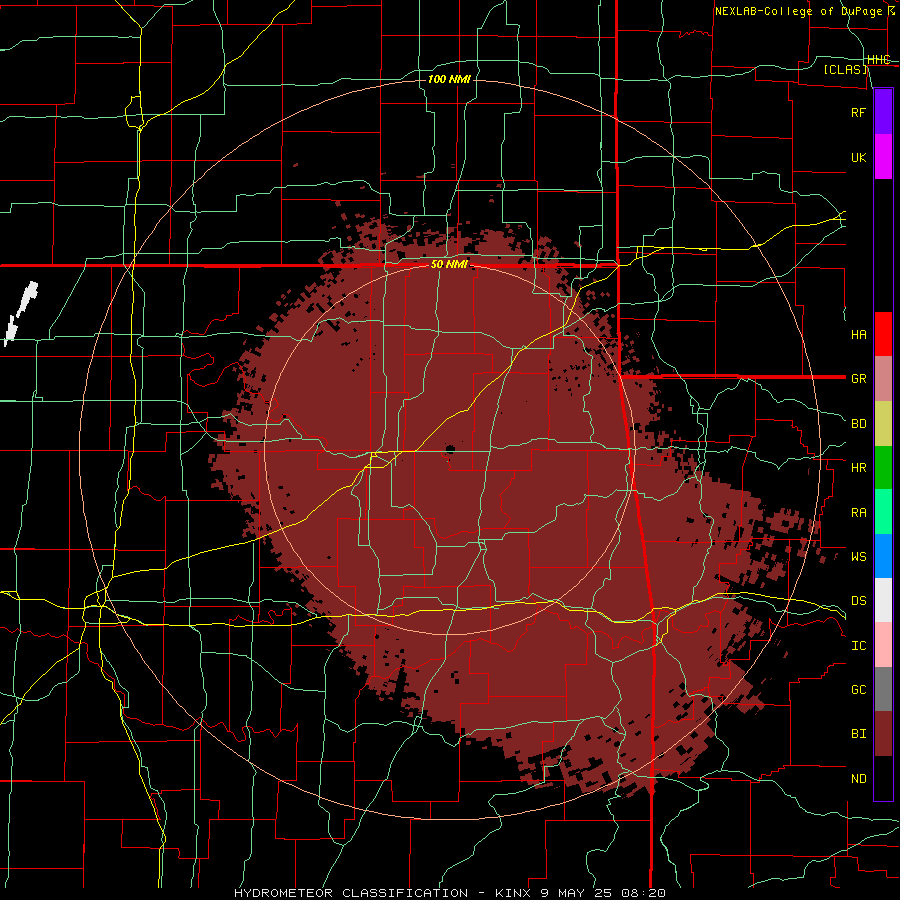Click the WS legend label
Viewport: 900px width, 900px height.
[x=858, y=556]
